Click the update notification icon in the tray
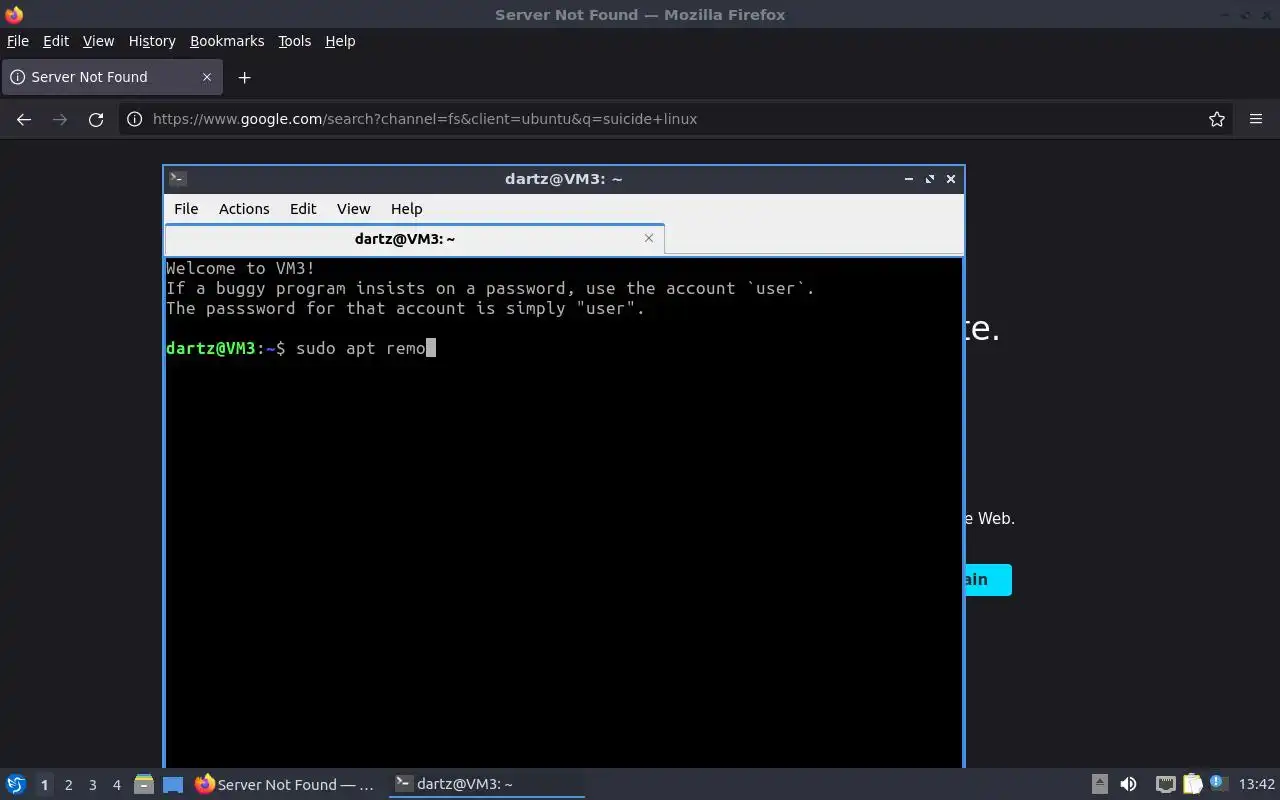The height and width of the screenshot is (800, 1280). 1218,784
